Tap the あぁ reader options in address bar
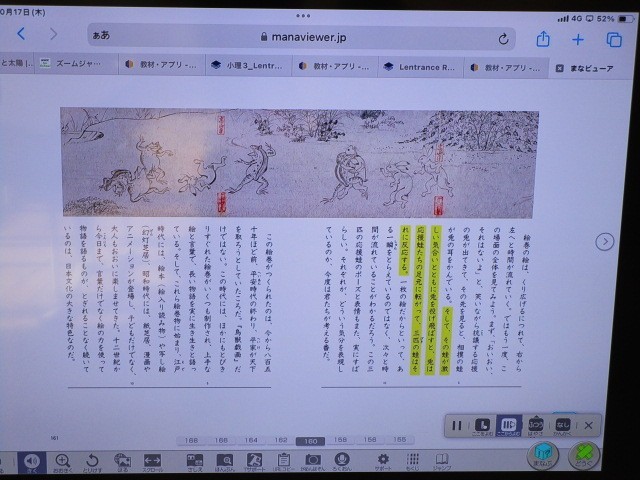The image size is (640, 480). point(102,37)
